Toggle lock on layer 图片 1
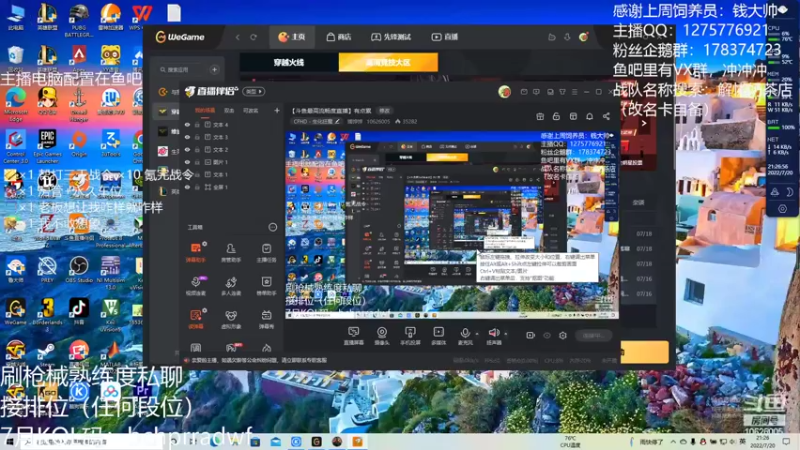This screenshot has height=450, width=800. (x=197, y=162)
